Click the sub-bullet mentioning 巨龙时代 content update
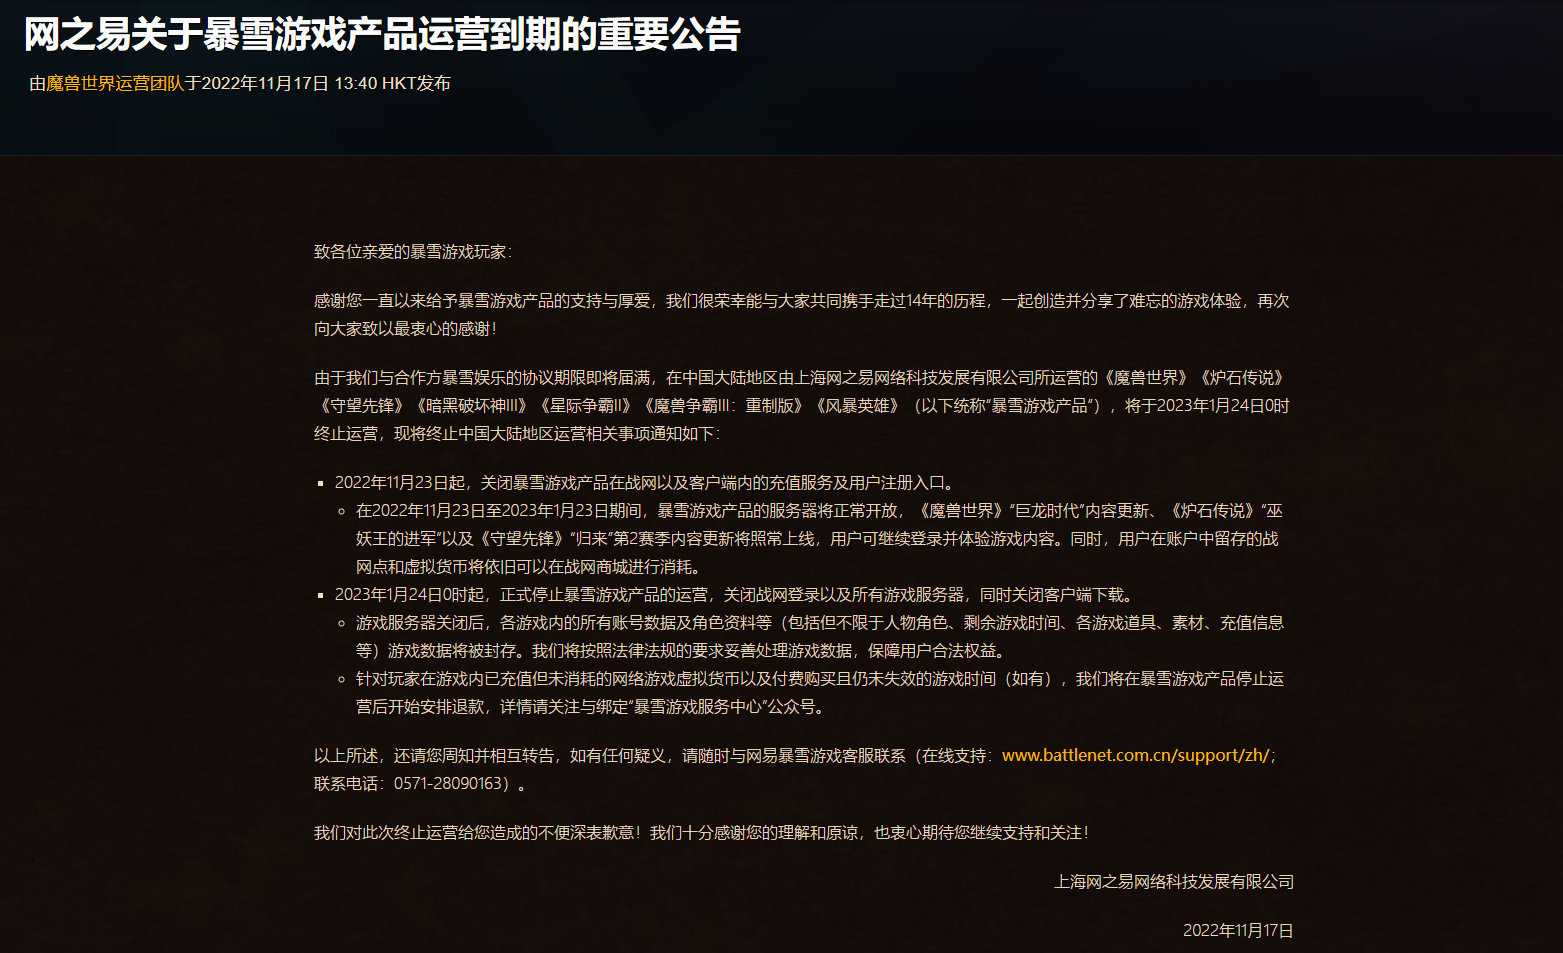The height and width of the screenshot is (953, 1563). click(818, 538)
